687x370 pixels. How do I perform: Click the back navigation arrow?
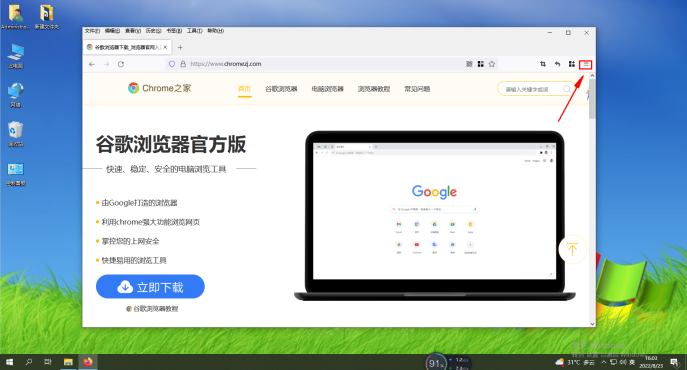[92, 64]
